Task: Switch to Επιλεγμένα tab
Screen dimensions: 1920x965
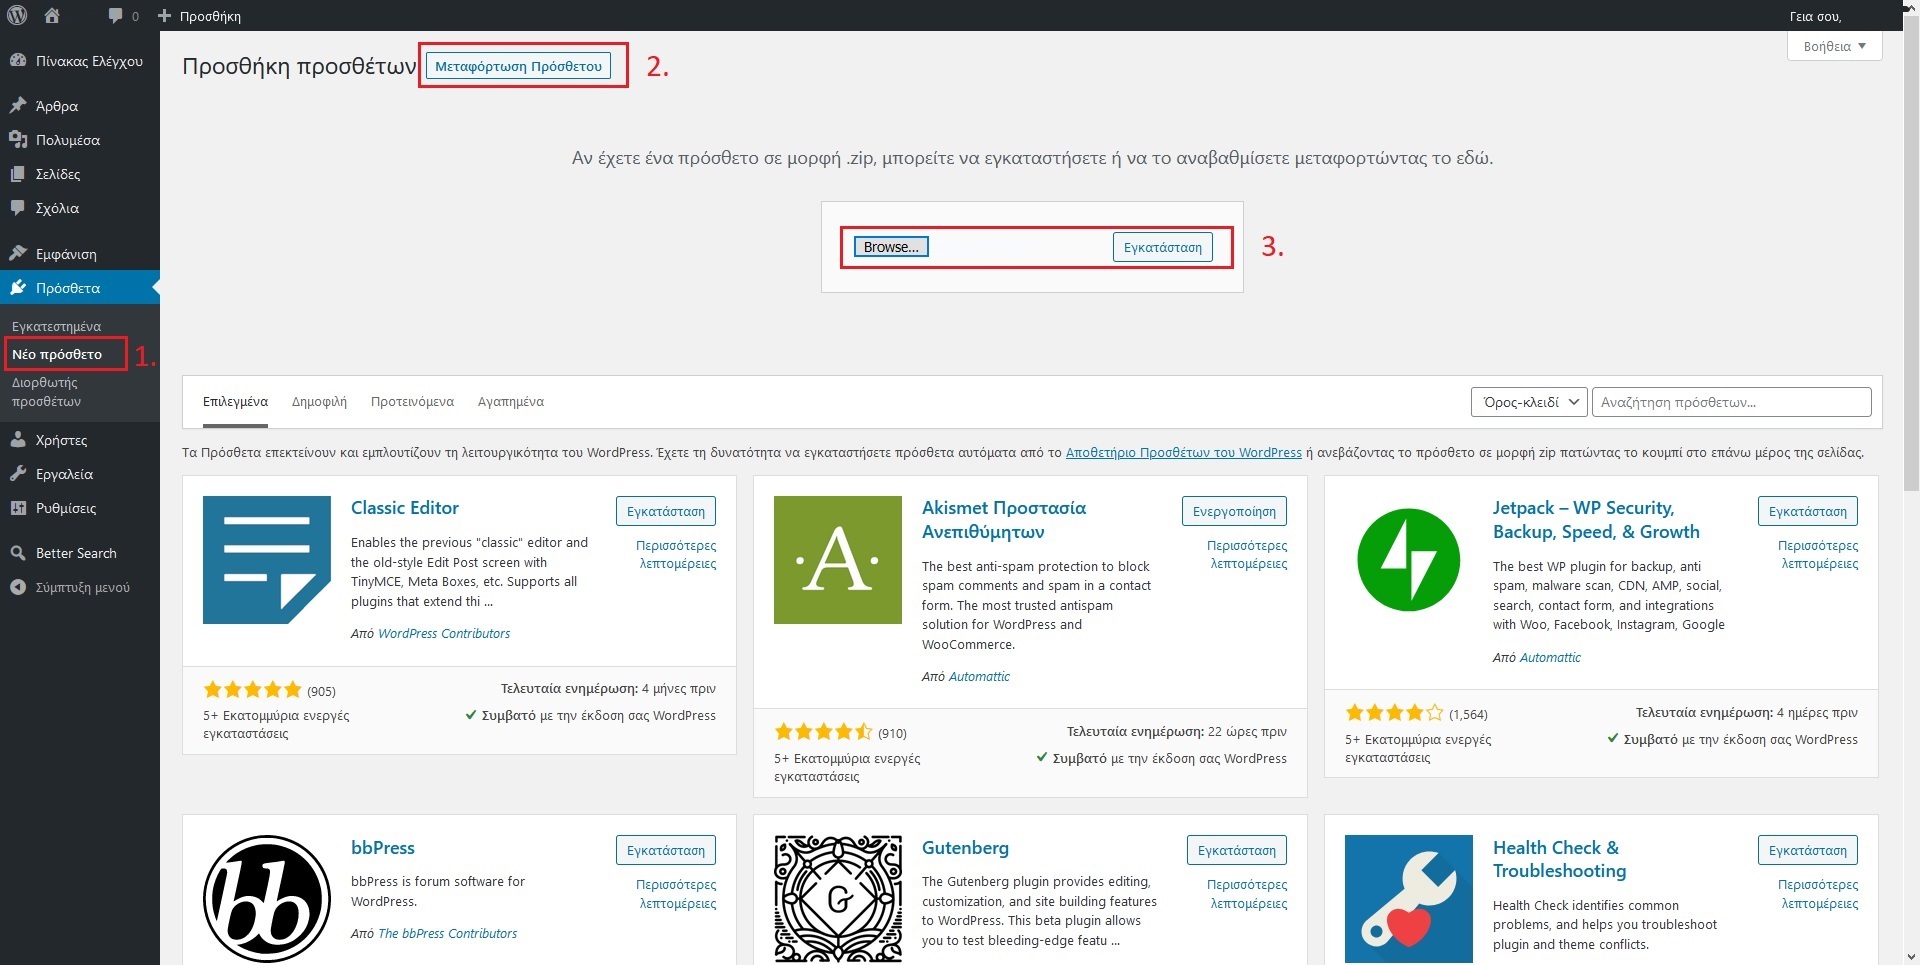Action: 235,402
